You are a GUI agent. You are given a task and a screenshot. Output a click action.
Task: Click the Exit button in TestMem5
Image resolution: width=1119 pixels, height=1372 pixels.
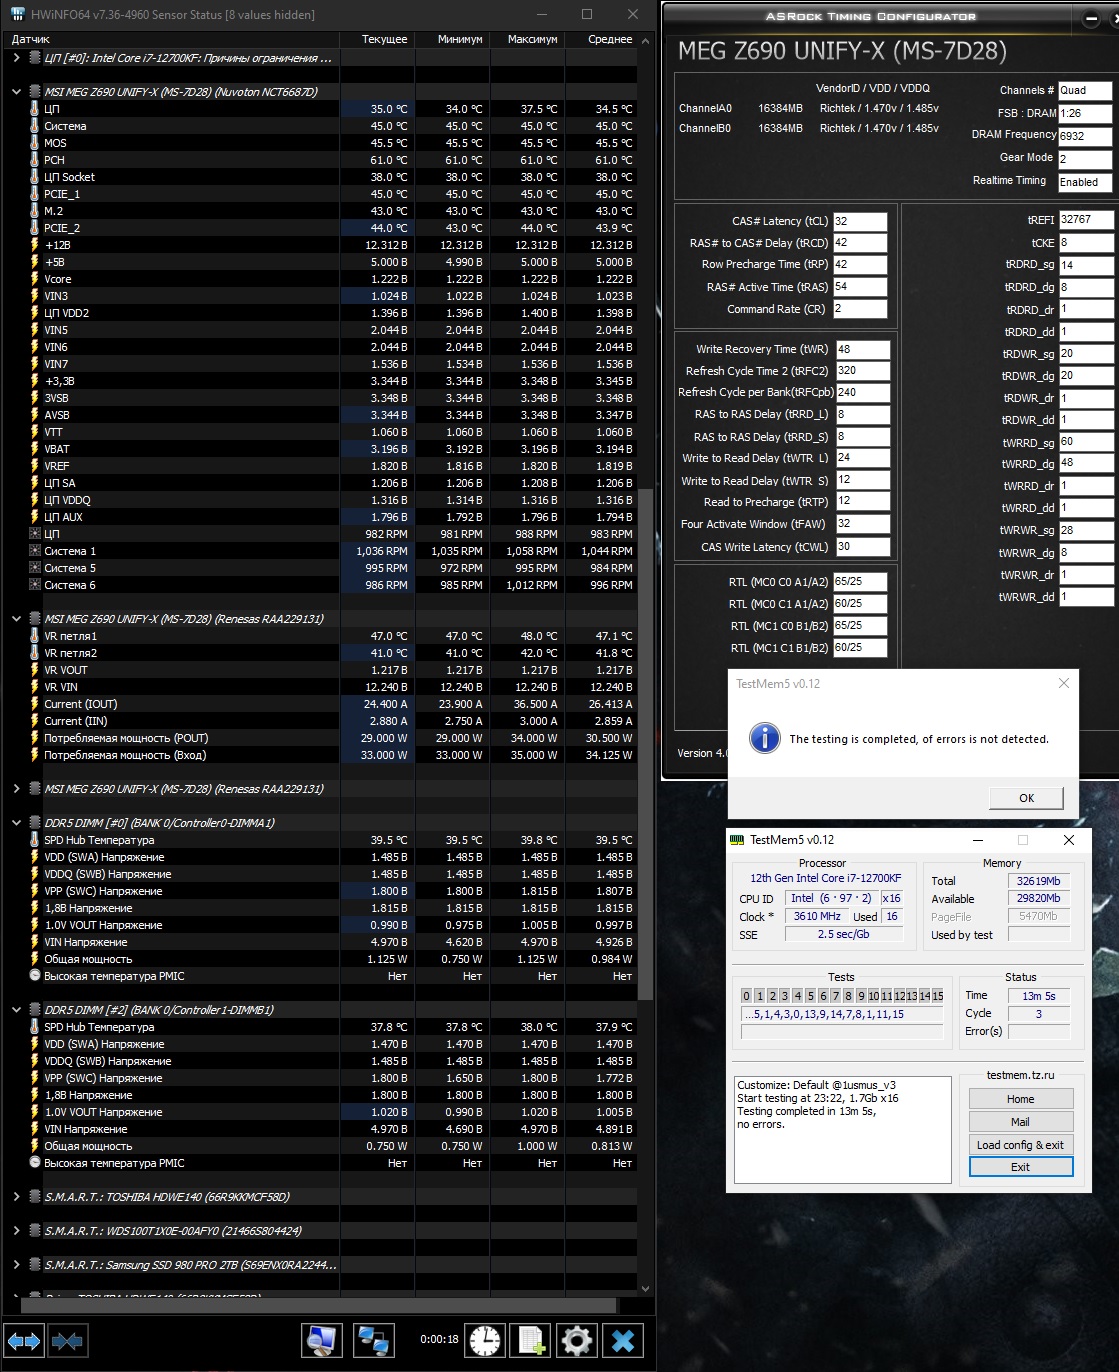1020,1167
